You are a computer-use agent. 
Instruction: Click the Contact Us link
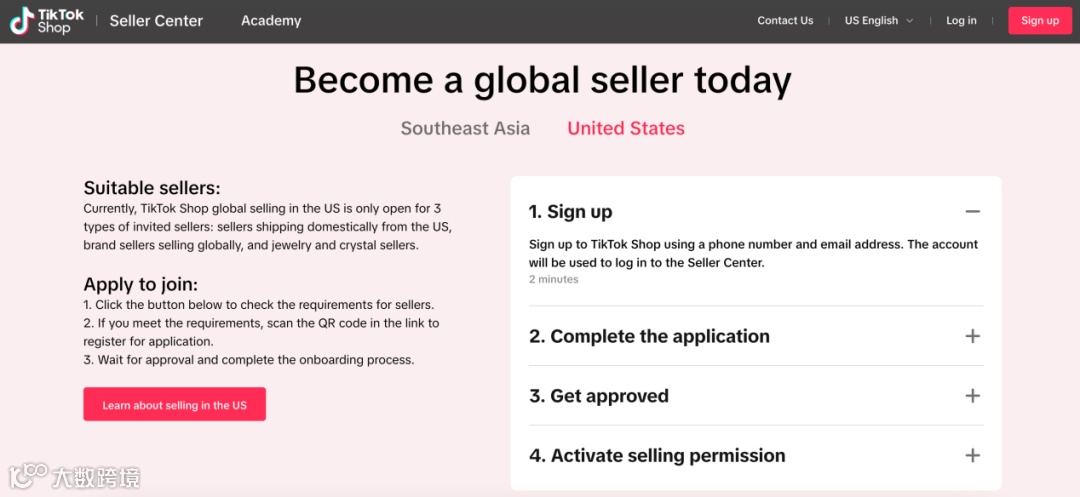785,21
